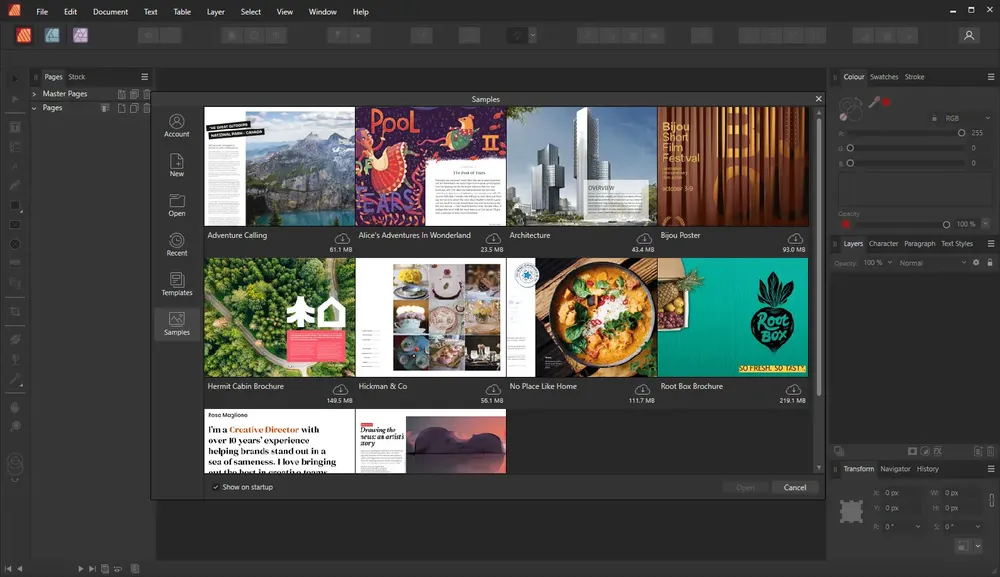Open the Account section in sidebar
This screenshot has width=1000, height=577.
(177, 125)
